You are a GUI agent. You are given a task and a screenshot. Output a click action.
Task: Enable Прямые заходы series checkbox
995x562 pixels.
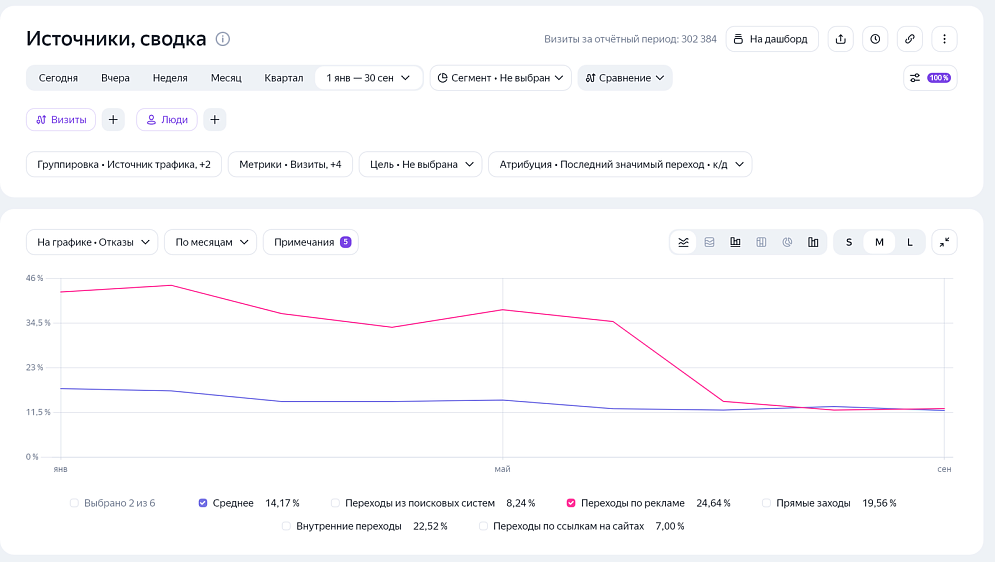coord(767,503)
